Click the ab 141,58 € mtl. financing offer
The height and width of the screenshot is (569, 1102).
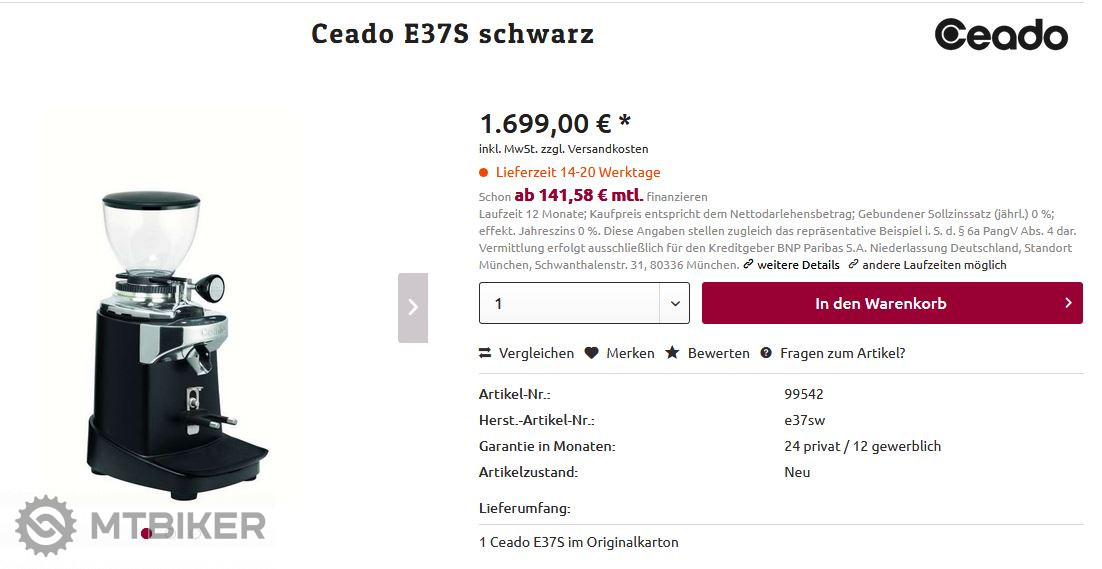coord(578,196)
